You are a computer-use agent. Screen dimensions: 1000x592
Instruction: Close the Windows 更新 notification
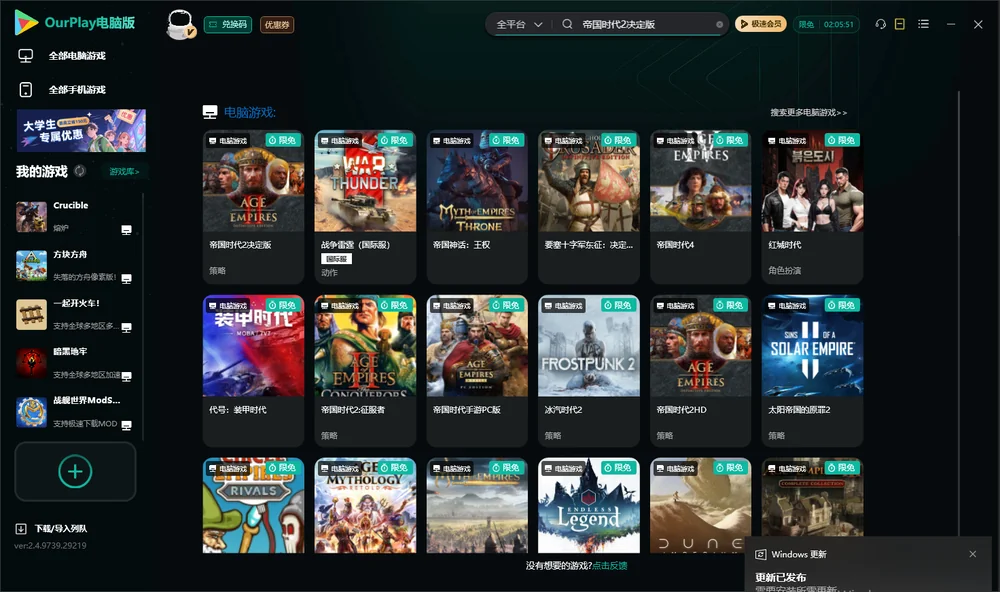tap(972, 554)
